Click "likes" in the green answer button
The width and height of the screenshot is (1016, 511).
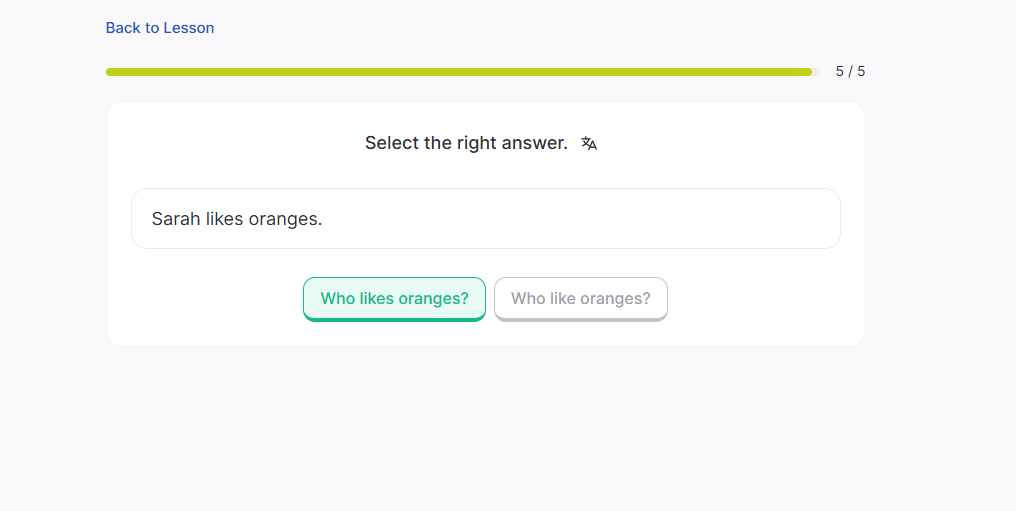coord(376,298)
